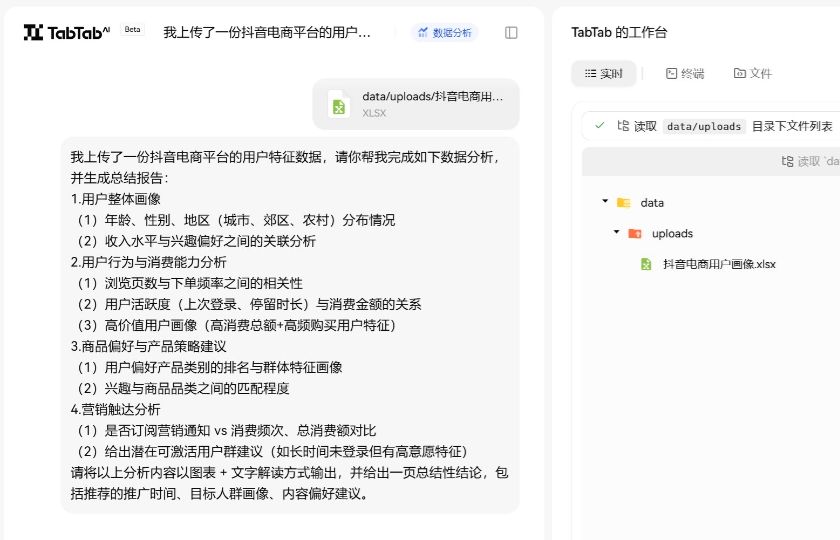
Task: Click 目录下文件列表 step text
Action: [792, 126]
